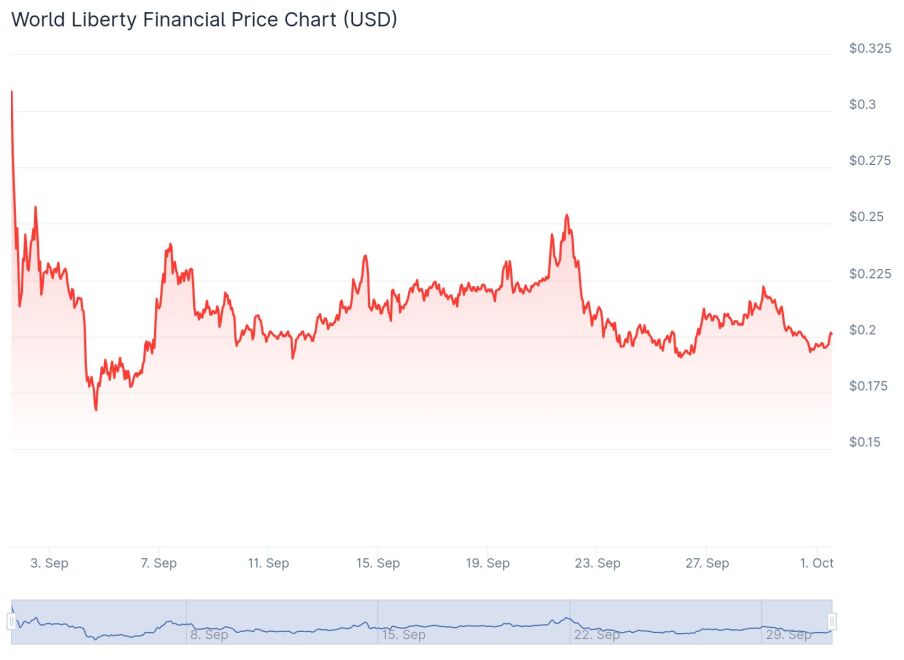The width and height of the screenshot is (904, 660).
Task: Click the $0.2 y-axis price label
Action: point(862,330)
